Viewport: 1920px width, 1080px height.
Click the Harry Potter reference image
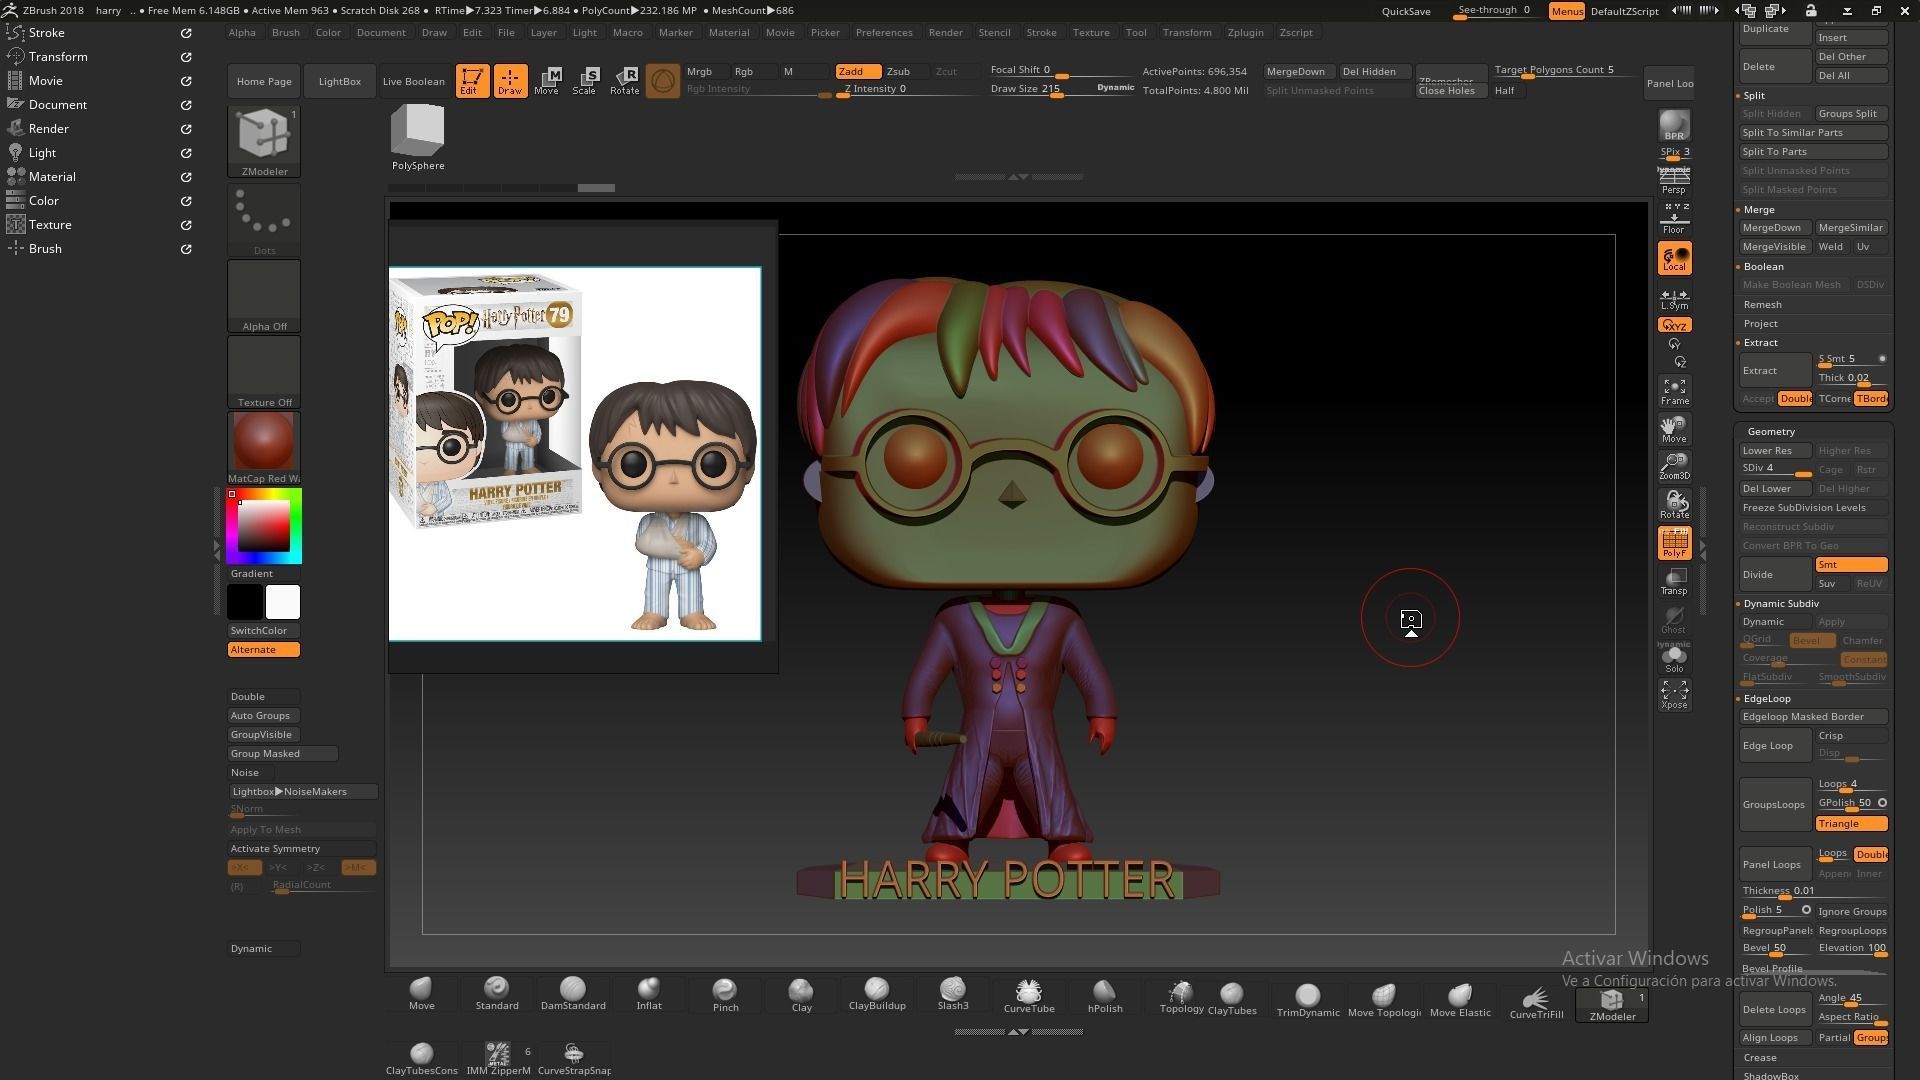(x=575, y=453)
